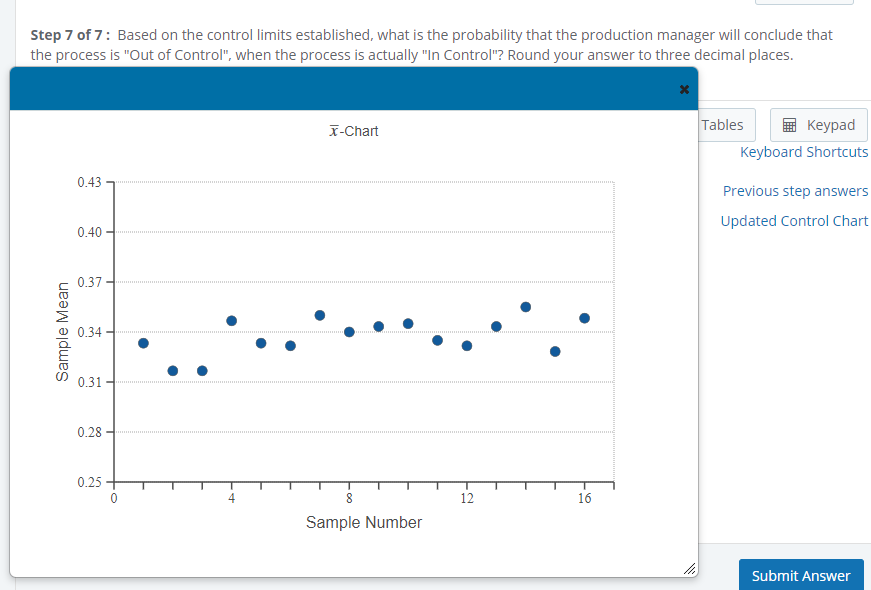Open the Updated Control Chart link

[x=794, y=221]
